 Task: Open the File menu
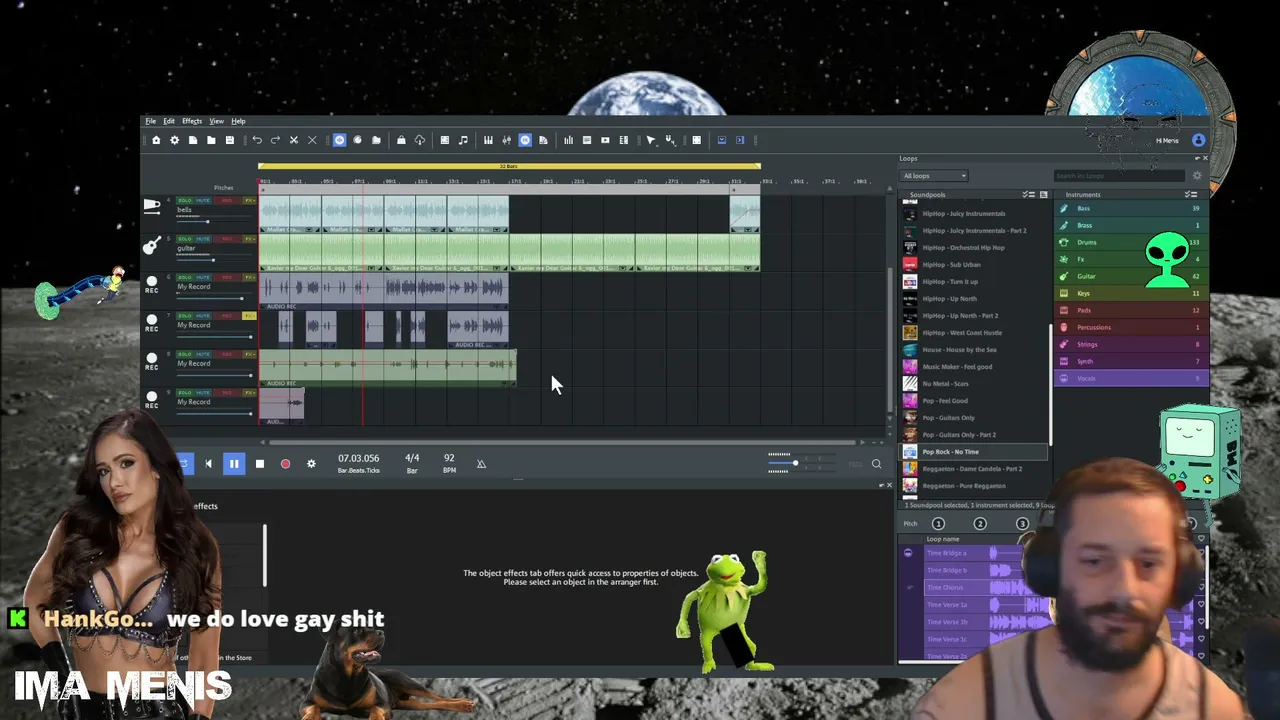tap(151, 121)
